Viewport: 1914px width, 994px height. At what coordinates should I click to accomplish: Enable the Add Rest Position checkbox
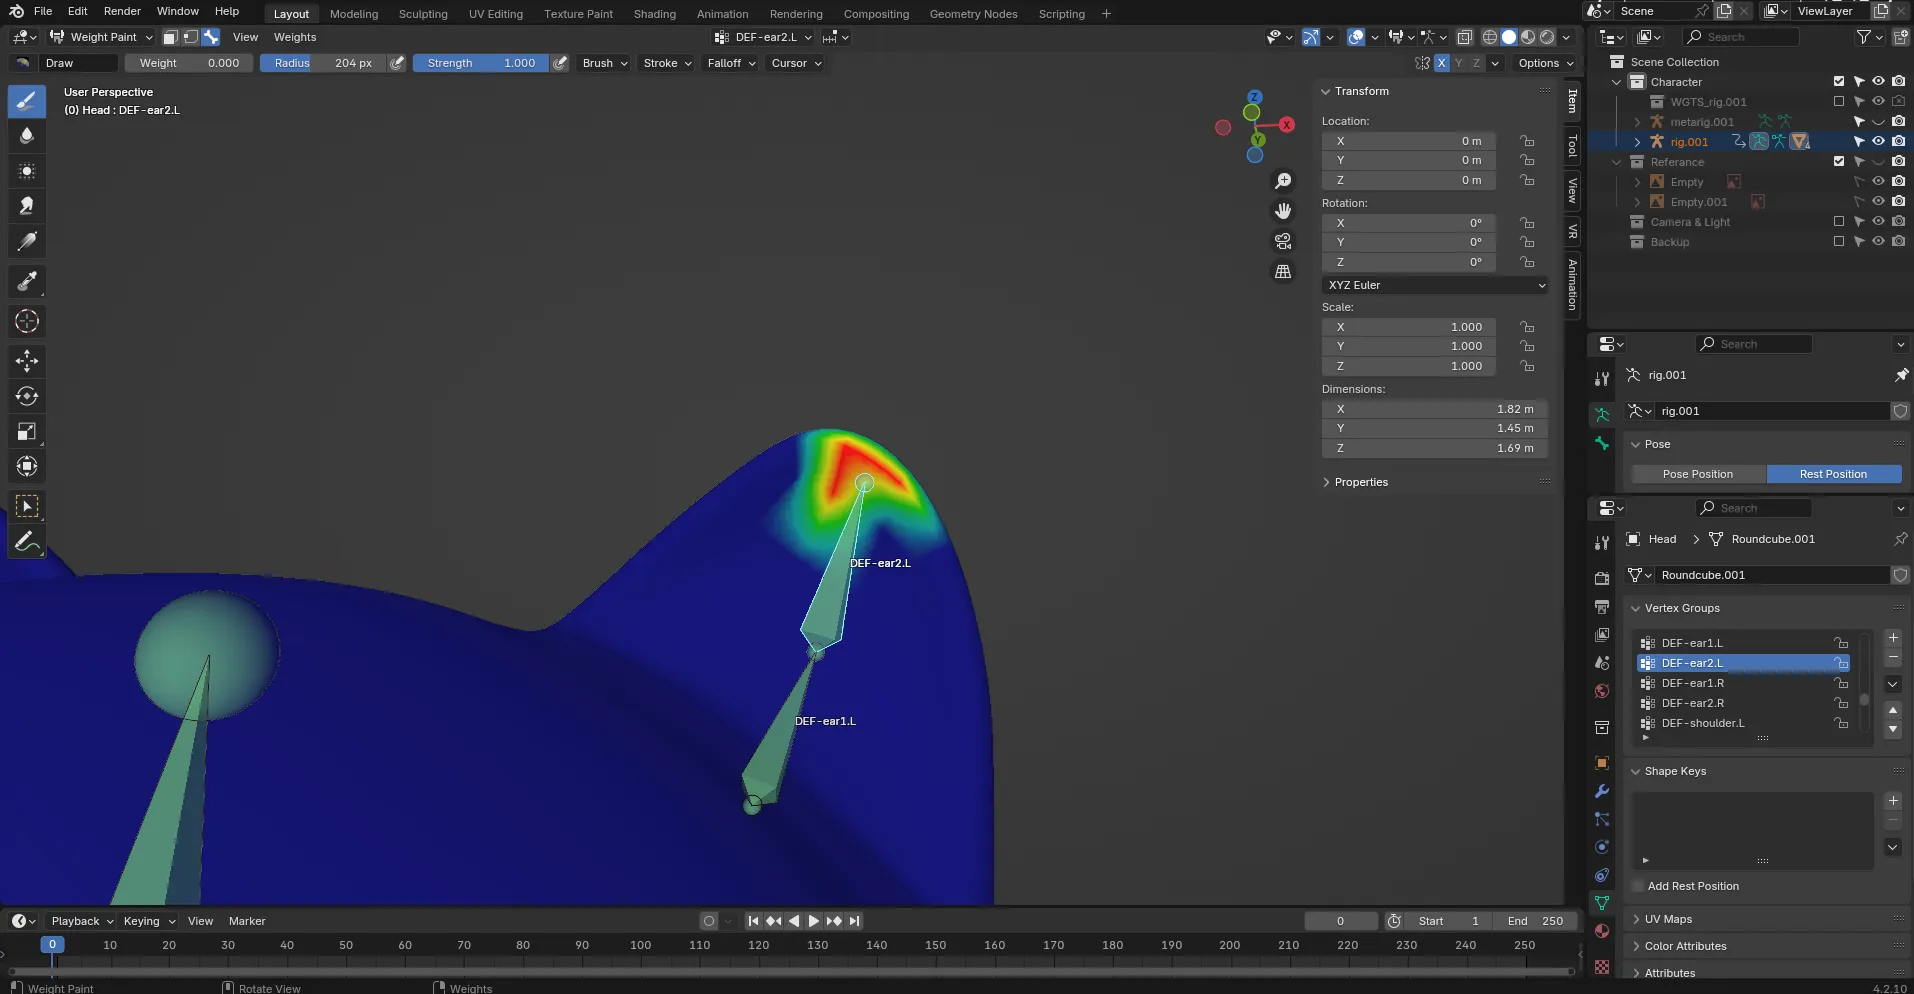point(1638,886)
